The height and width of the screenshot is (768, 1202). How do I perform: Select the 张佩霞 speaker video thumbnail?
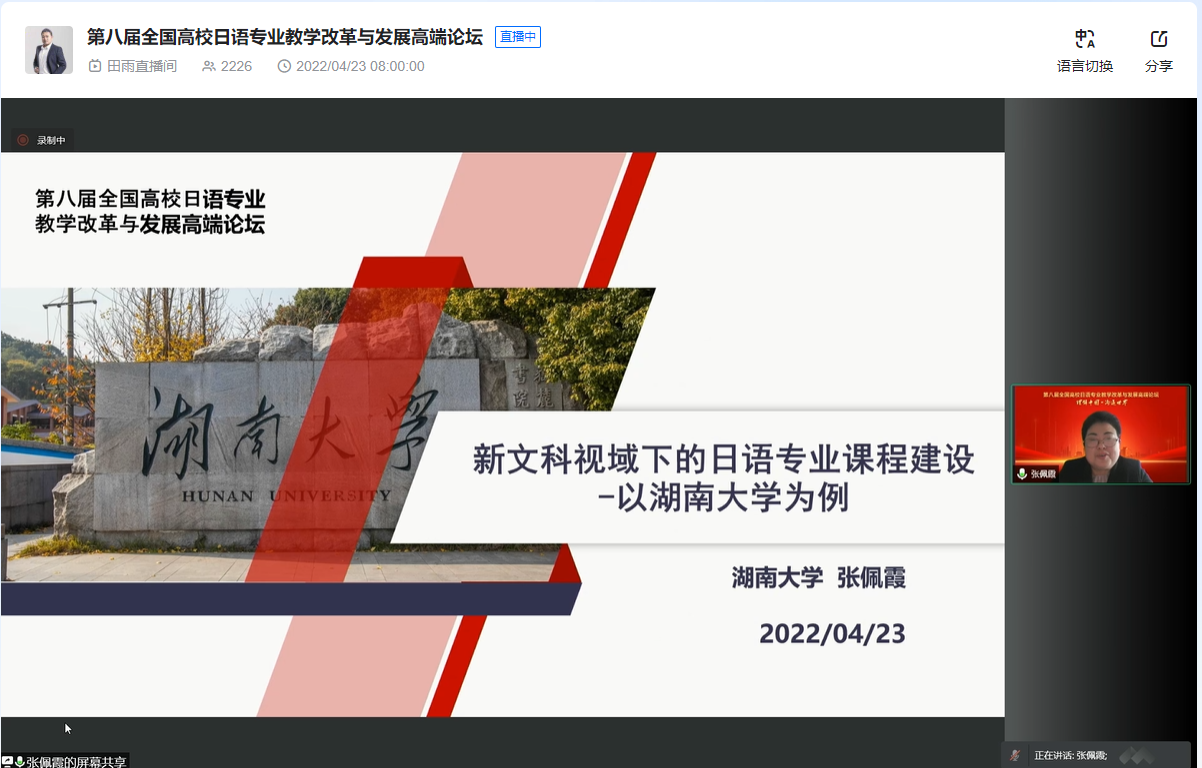(1100, 434)
